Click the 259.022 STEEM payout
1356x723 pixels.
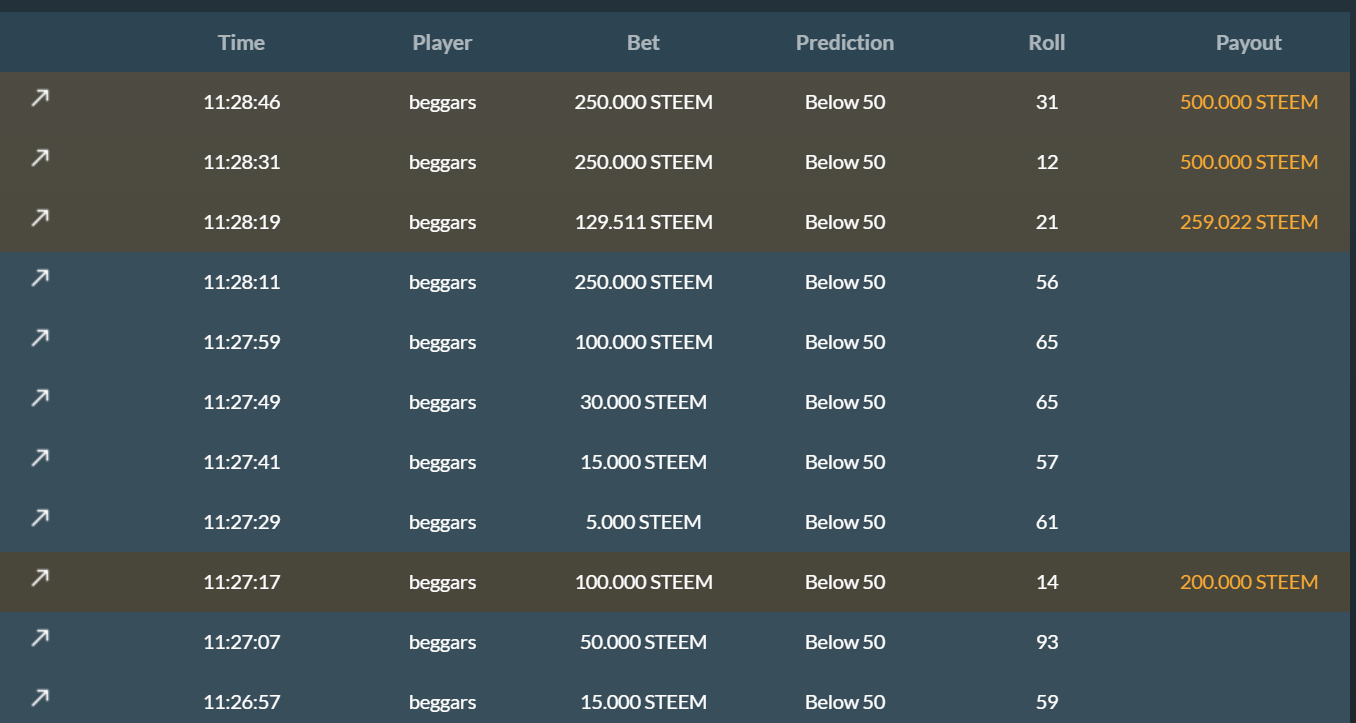pos(1248,222)
